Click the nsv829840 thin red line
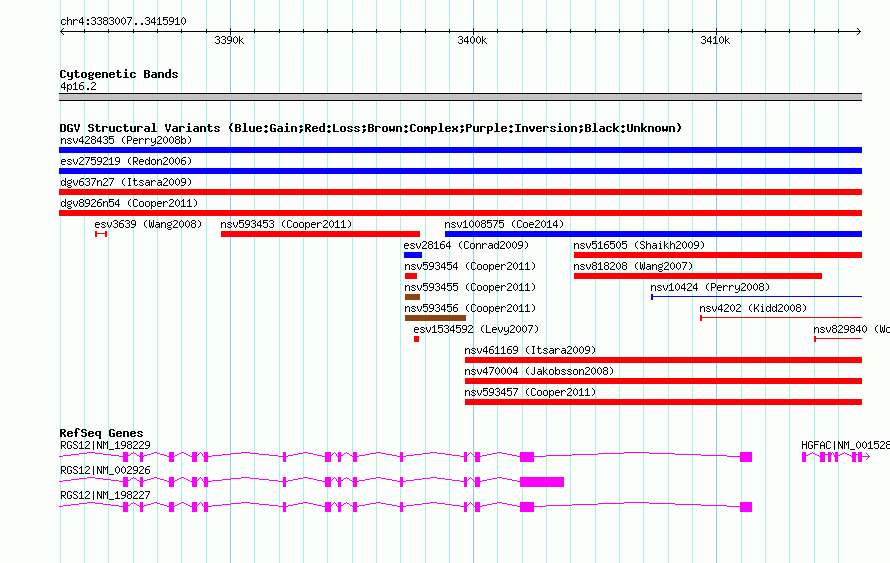 coord(838,339)
